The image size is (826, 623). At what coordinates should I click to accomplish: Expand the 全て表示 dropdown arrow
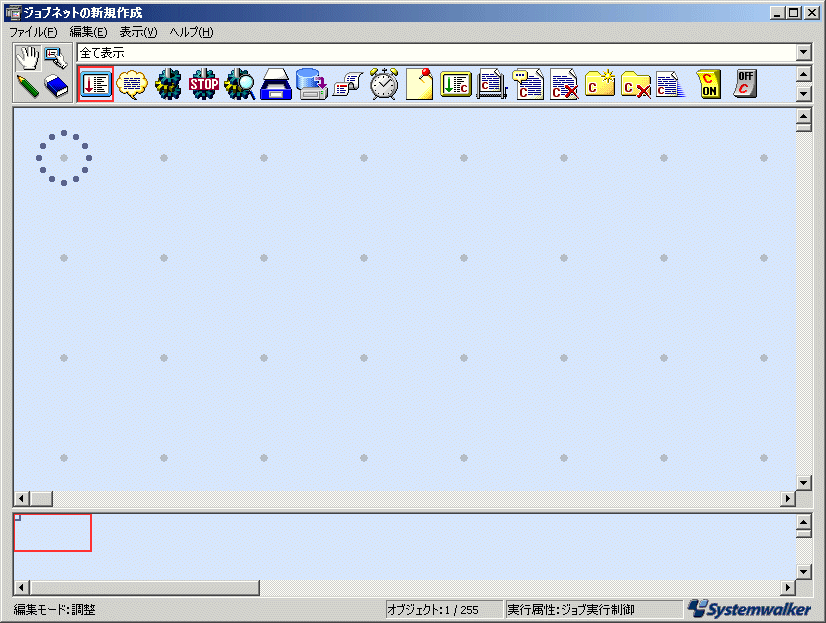[803, 52]
